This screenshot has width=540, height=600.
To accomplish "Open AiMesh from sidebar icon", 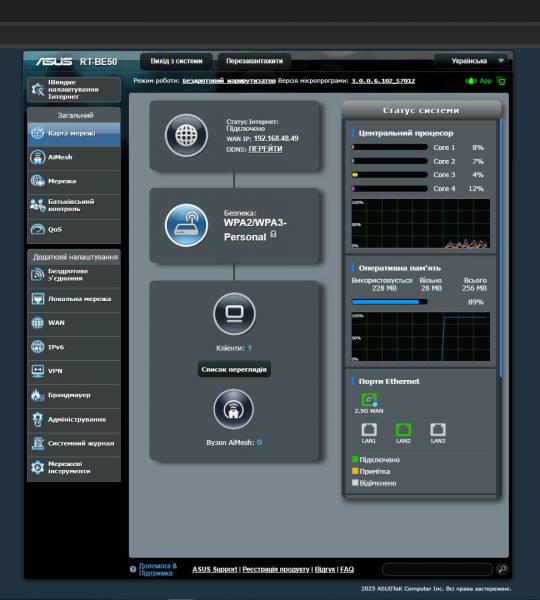I will click(x=38, y=157).
